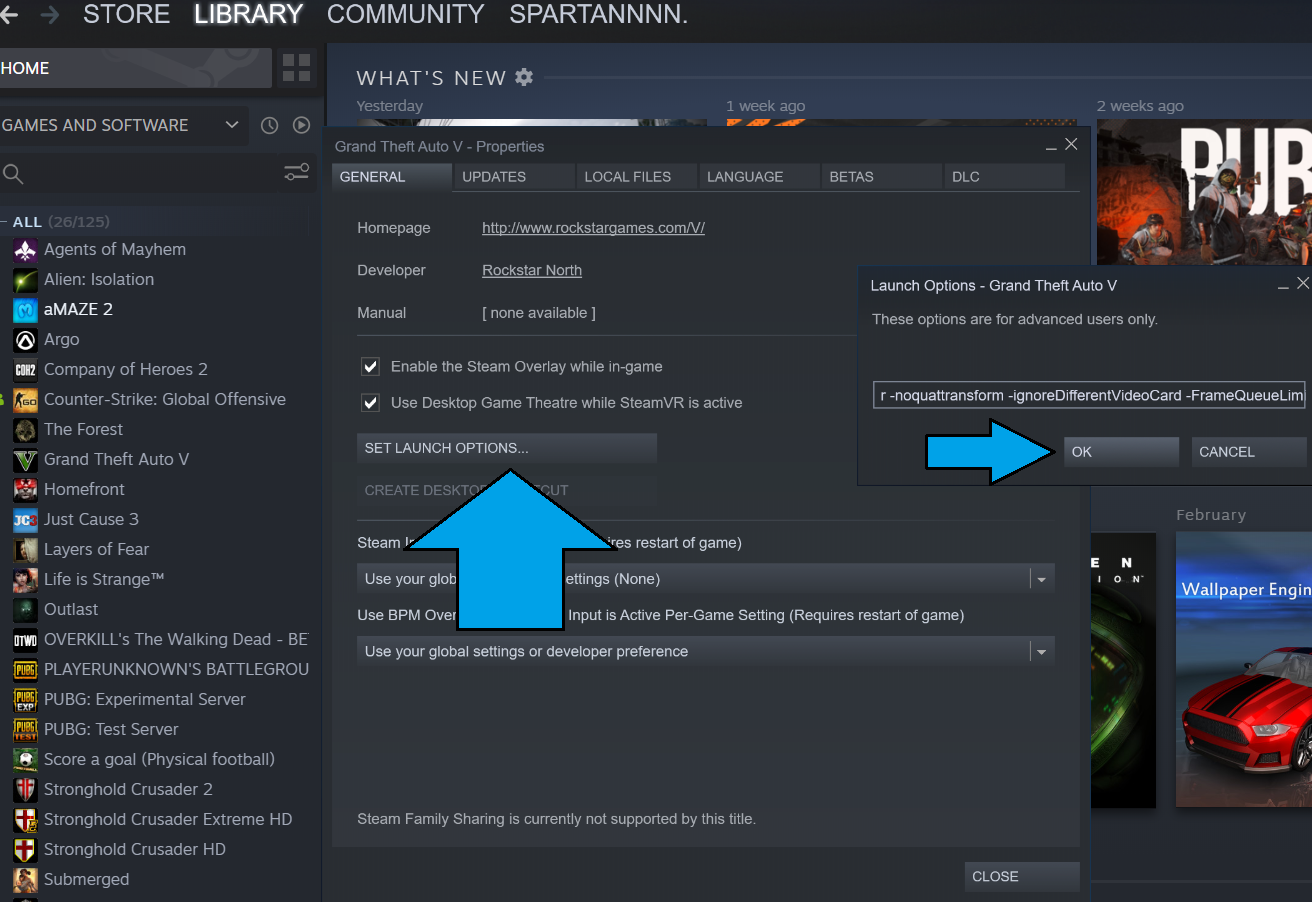The height and width of the screenshot is (902, 1312).
Task: Toggle the ready-to-play filter icon
Action: click(x=301, y=125)
